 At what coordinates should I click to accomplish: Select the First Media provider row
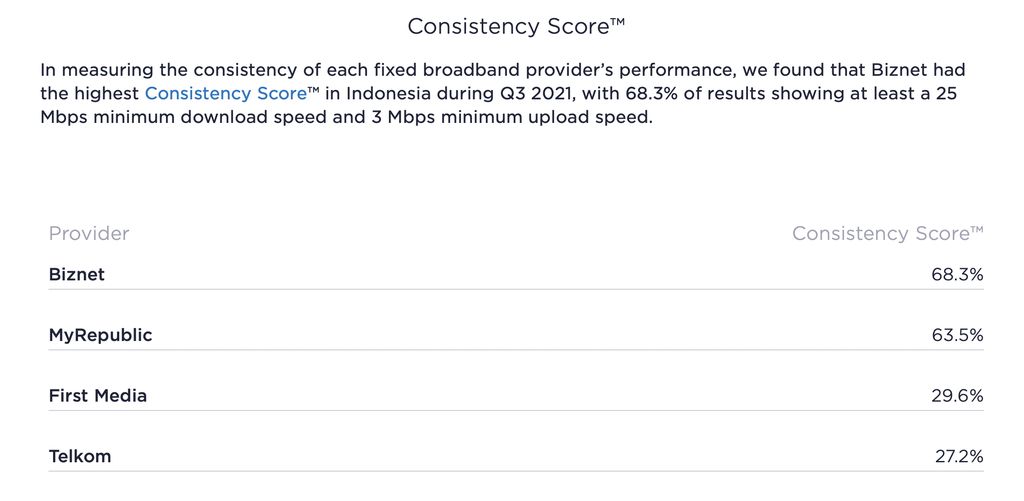(x=98, y=396)
